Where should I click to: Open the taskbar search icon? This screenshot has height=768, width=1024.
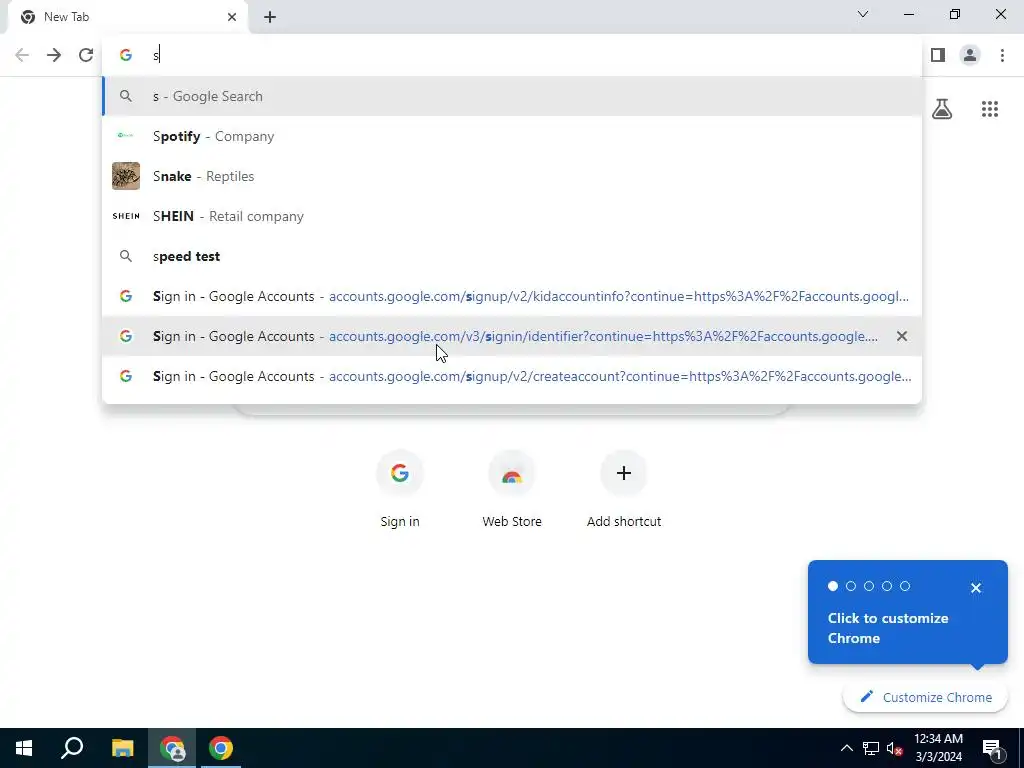72,748
